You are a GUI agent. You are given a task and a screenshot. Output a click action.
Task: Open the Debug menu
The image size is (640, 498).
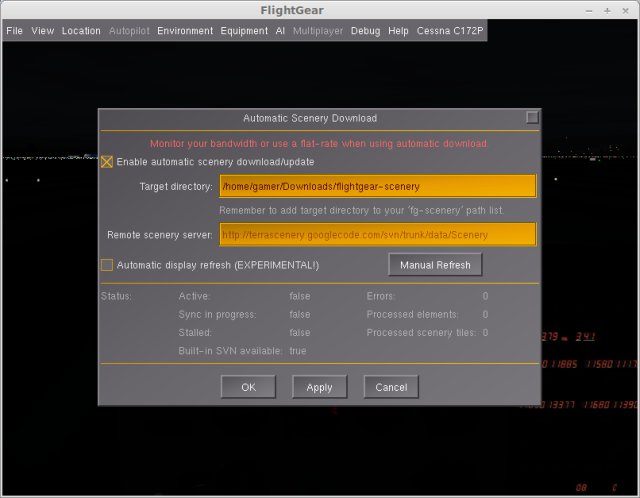[365, 31]
